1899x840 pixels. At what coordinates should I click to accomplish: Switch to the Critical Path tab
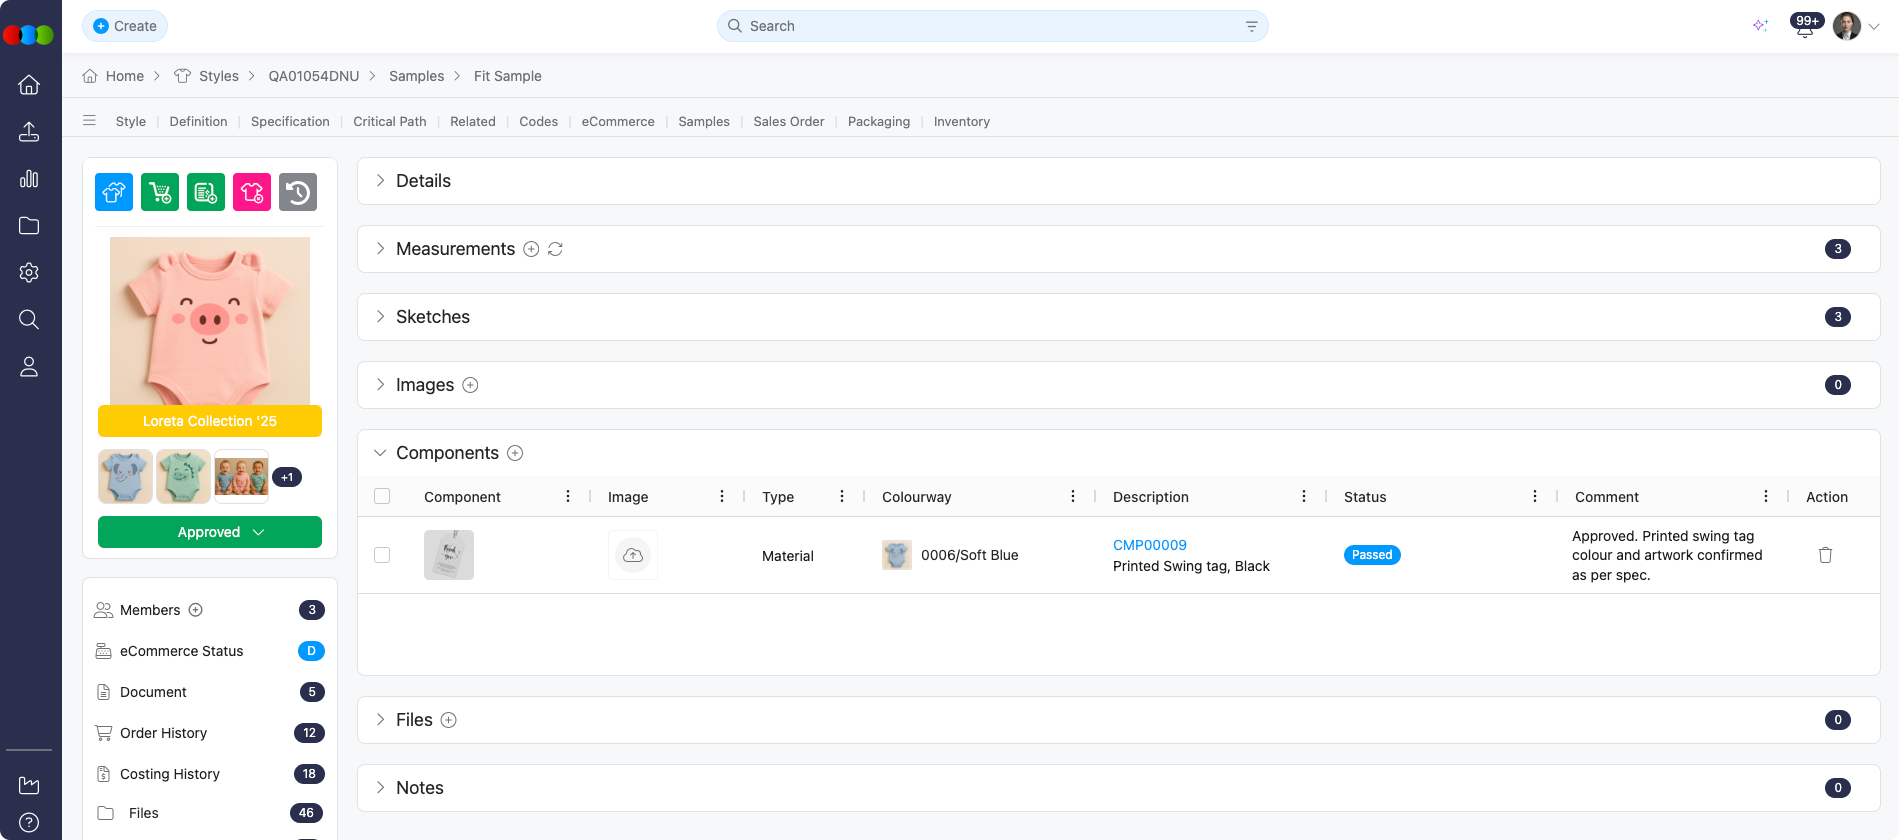coord(390,121)
